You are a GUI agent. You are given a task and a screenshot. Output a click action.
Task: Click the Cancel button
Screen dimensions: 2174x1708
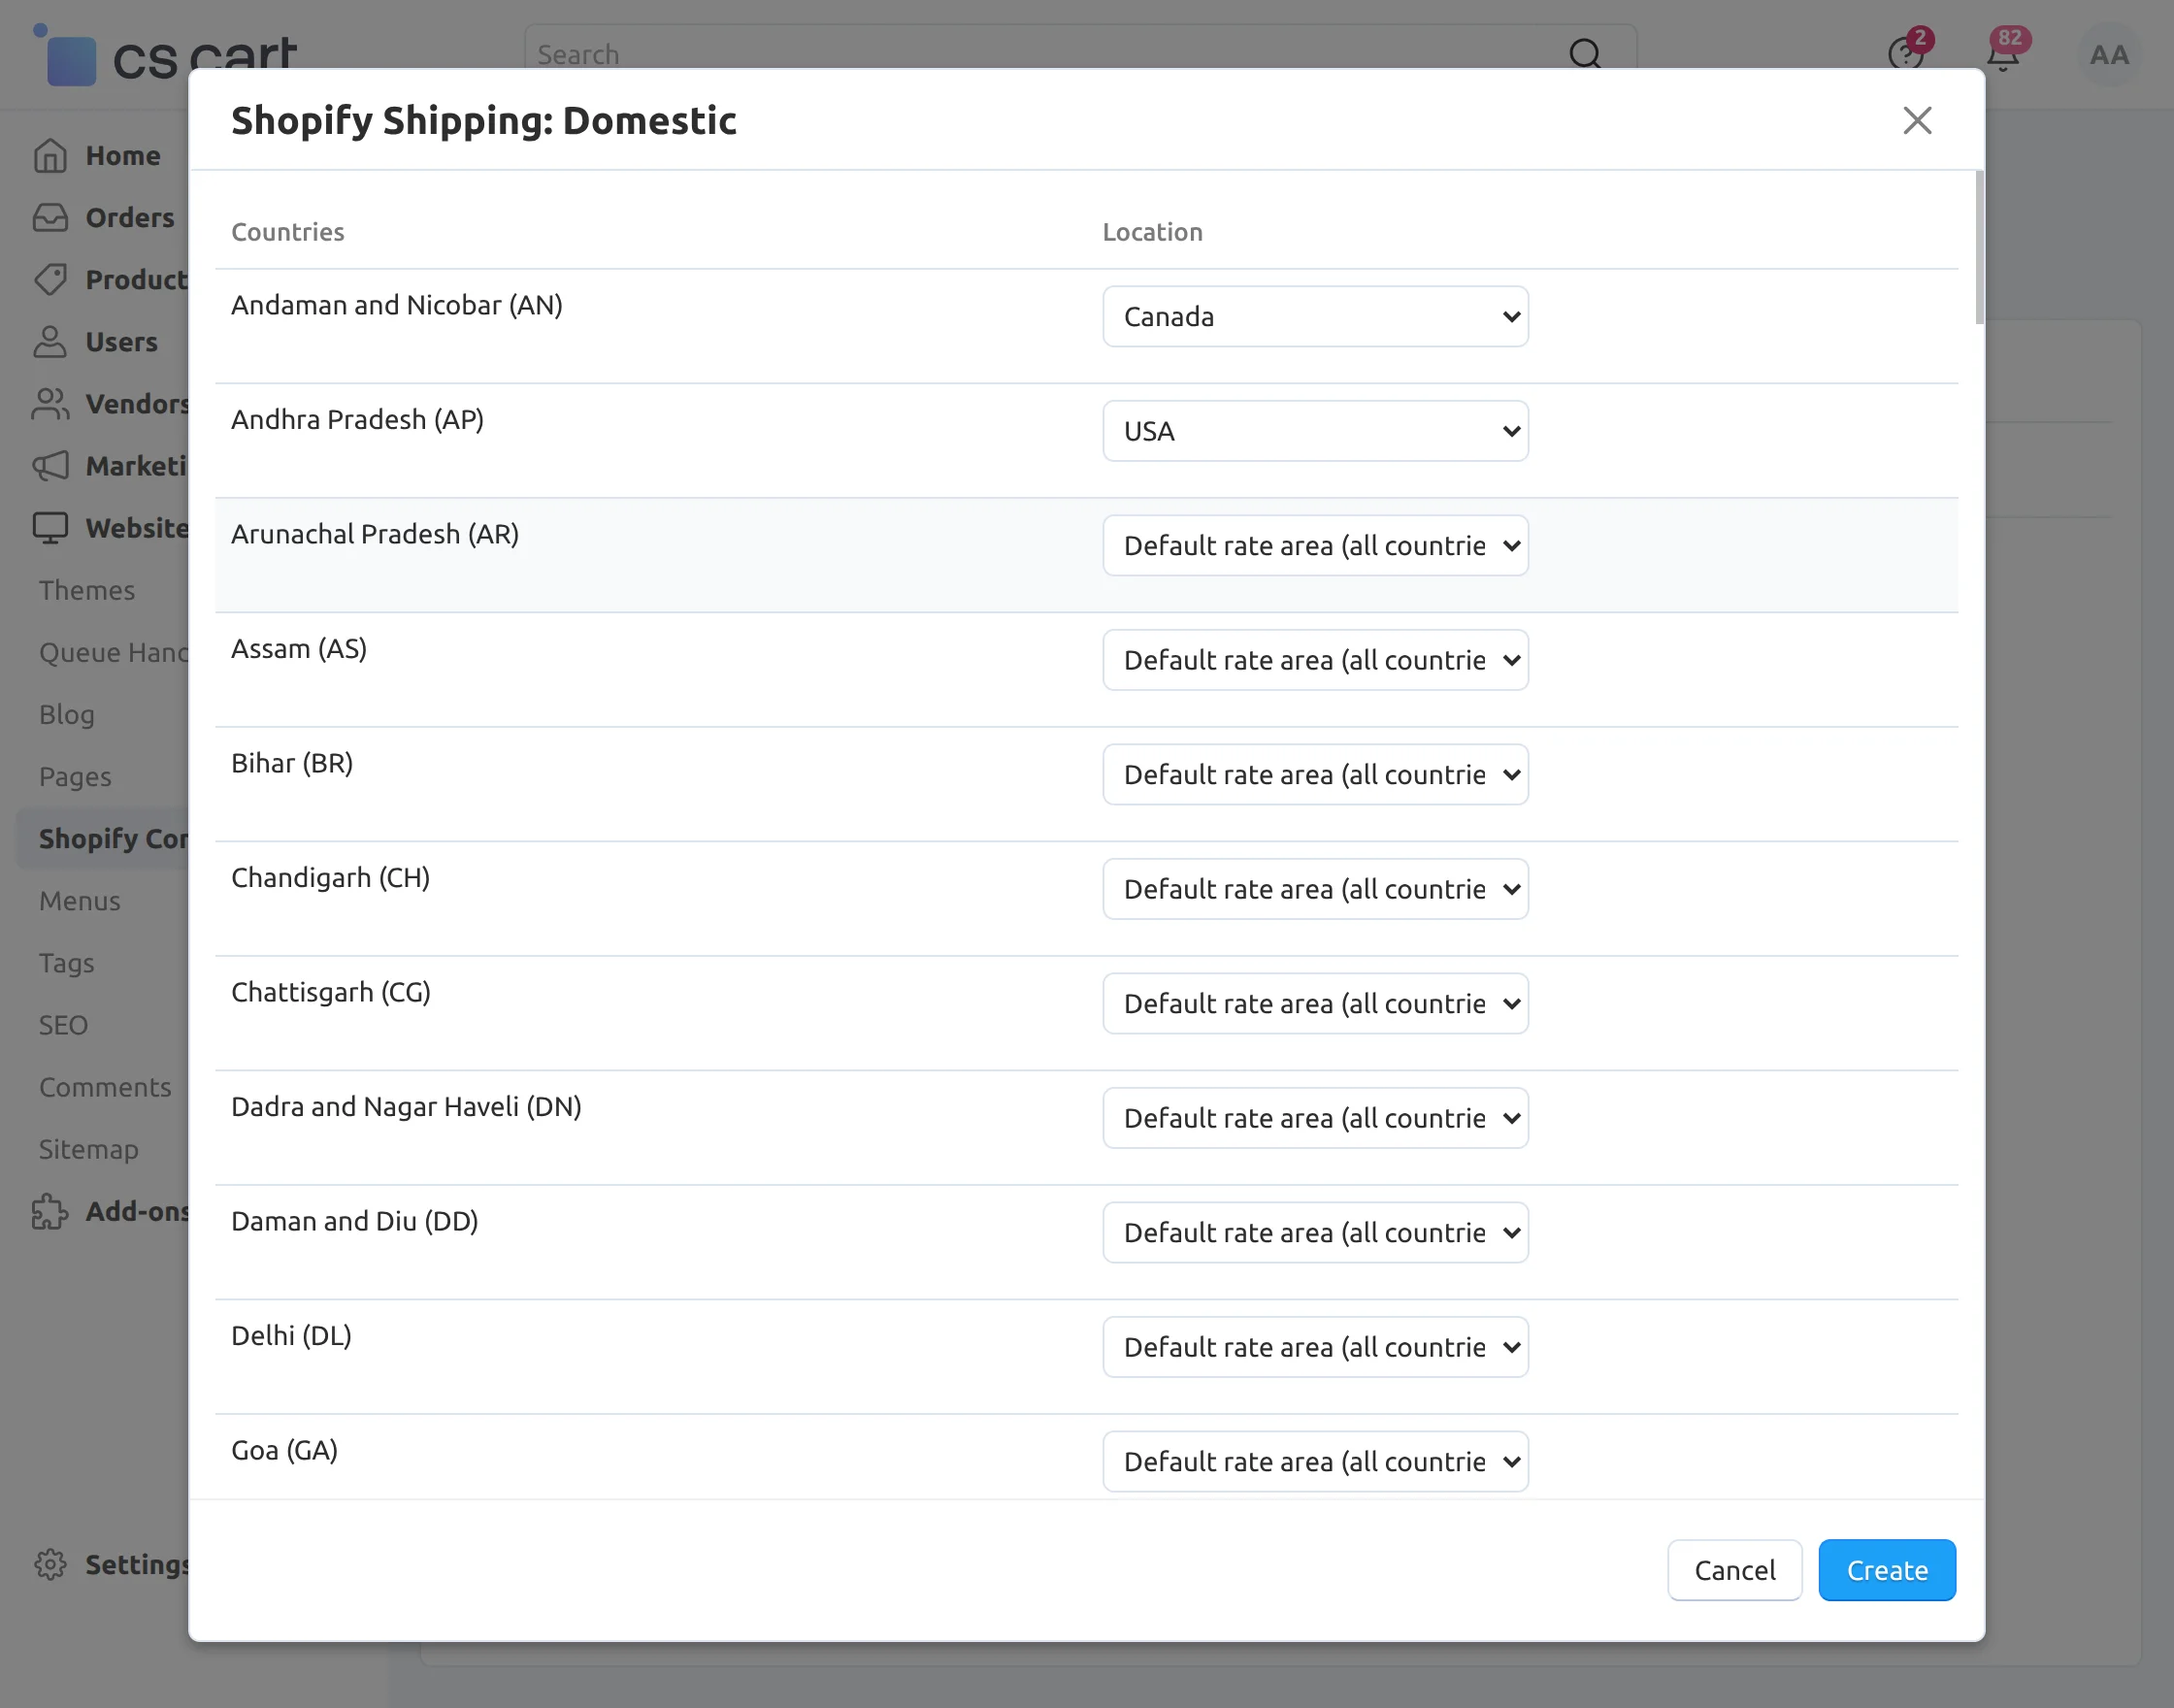pos(1734,1570)
